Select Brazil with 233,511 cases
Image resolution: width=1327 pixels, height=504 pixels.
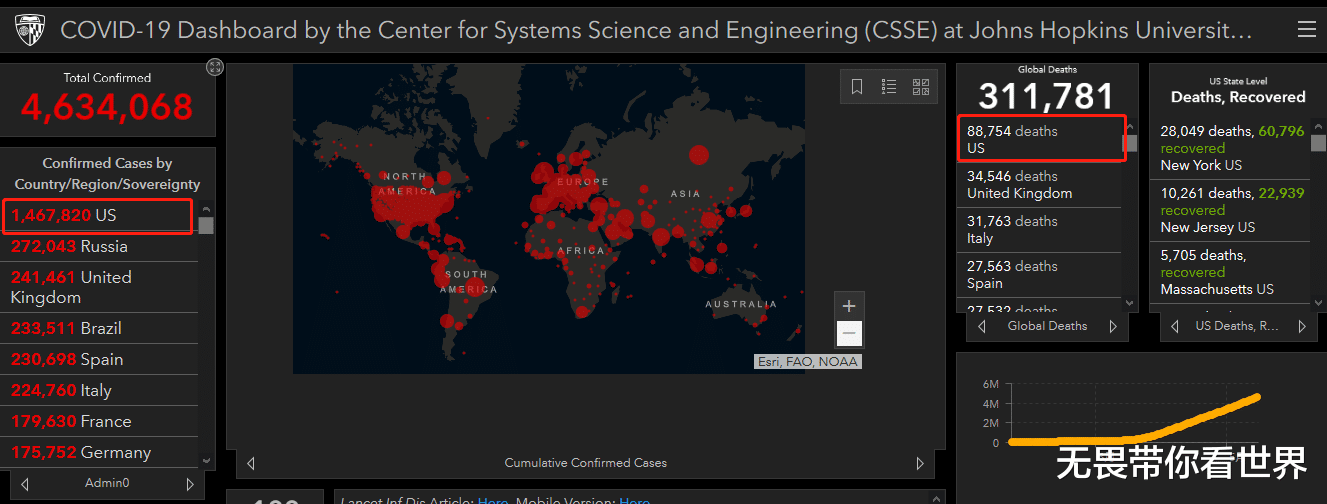[x=100, y=328]
